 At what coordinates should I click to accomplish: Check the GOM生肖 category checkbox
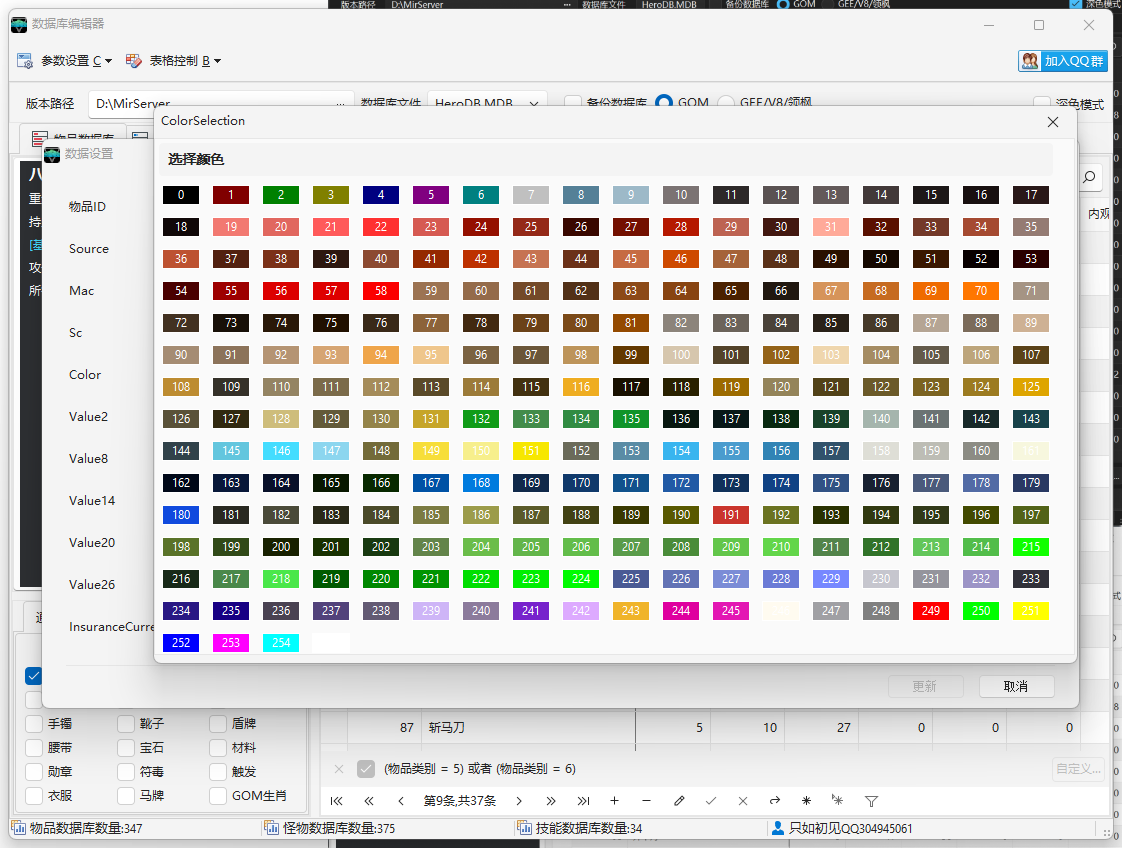pyautogui.click(x=218, y=796)
